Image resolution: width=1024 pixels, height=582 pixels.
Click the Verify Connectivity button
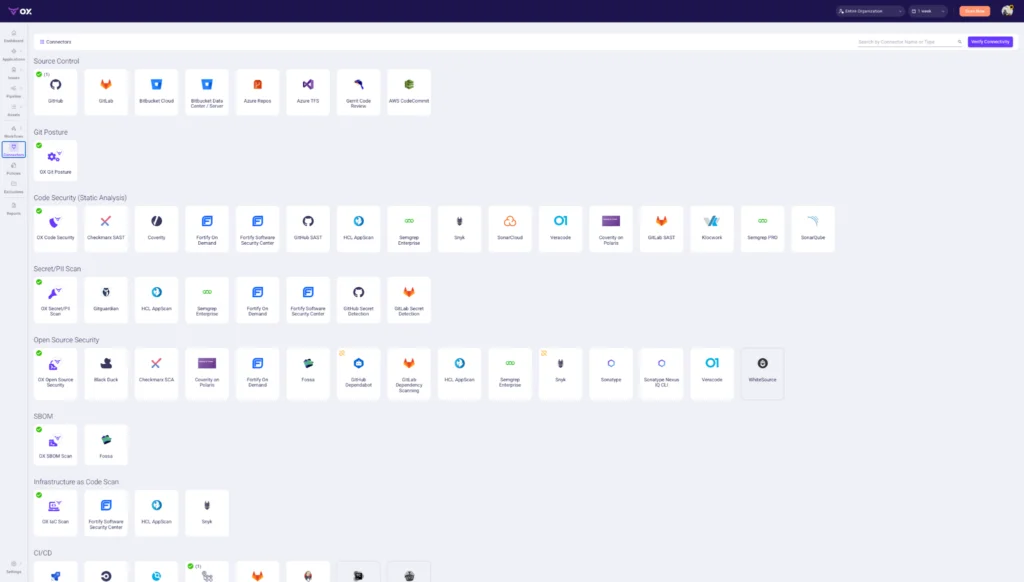(x=990, y=42)
